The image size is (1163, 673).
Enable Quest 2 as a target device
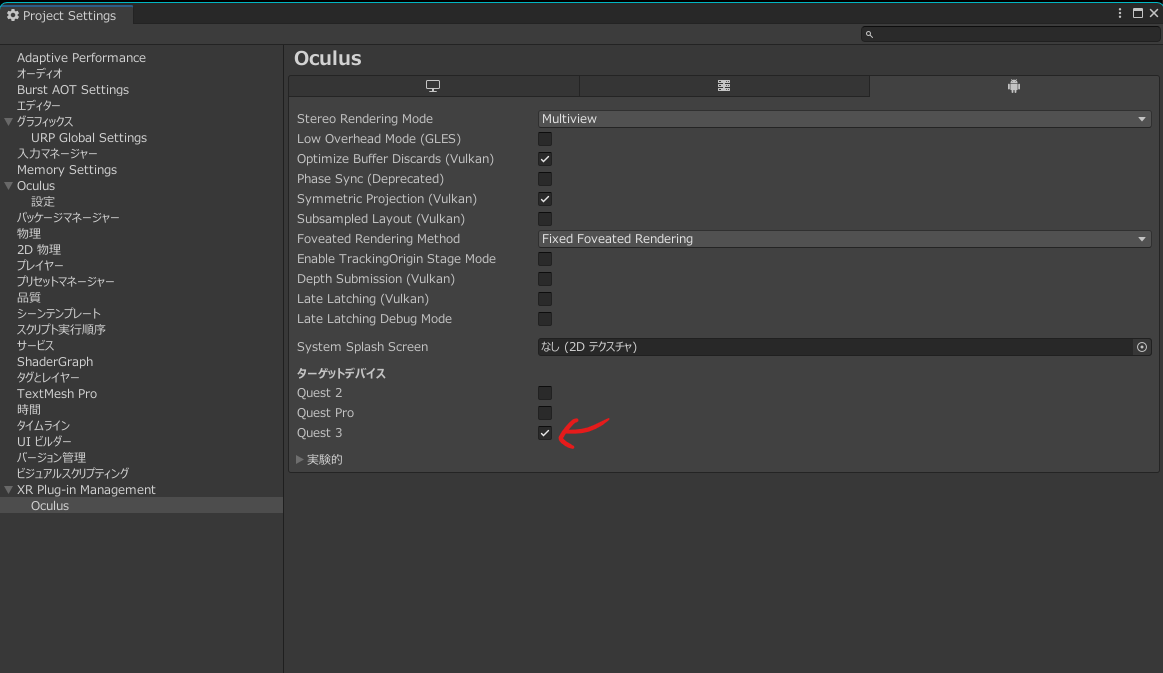click(545, 393)
